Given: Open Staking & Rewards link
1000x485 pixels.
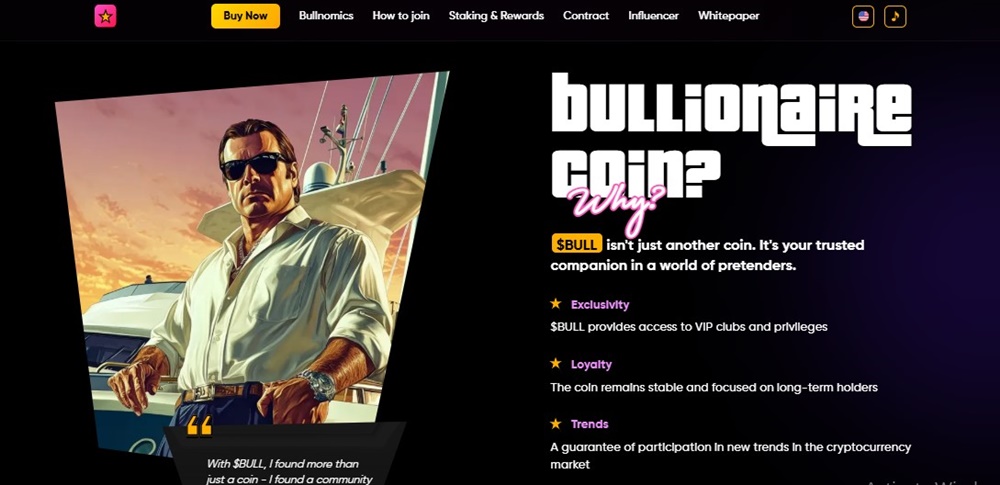Looking at the screenshot, I should pos(496,16).
